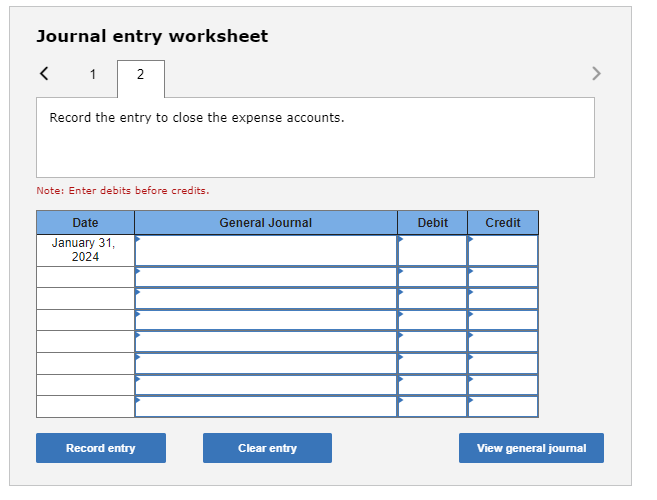Click the 'Enter debits before credits' note
The image size is (657, 500).
(x=123, y=191)
